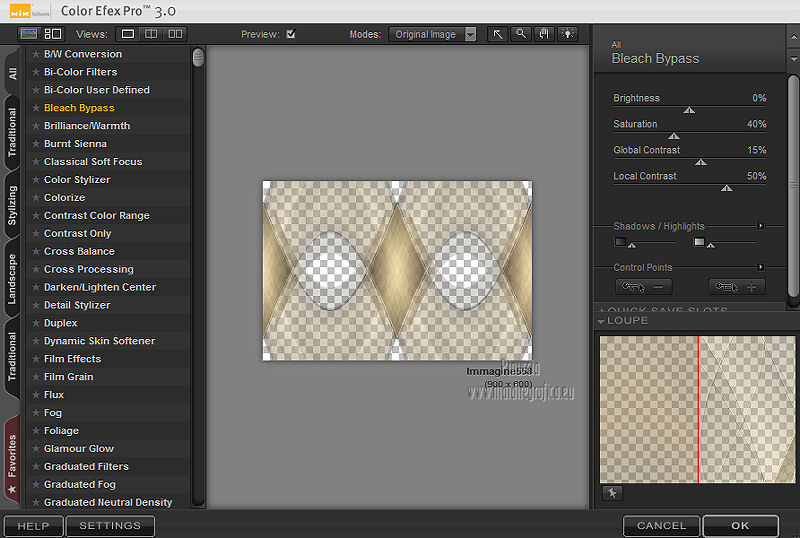The width and height of the screenshot is (800, 538).
Task: Toggle favorite star for Colorize filter
Action: click(x=36, y=198)
